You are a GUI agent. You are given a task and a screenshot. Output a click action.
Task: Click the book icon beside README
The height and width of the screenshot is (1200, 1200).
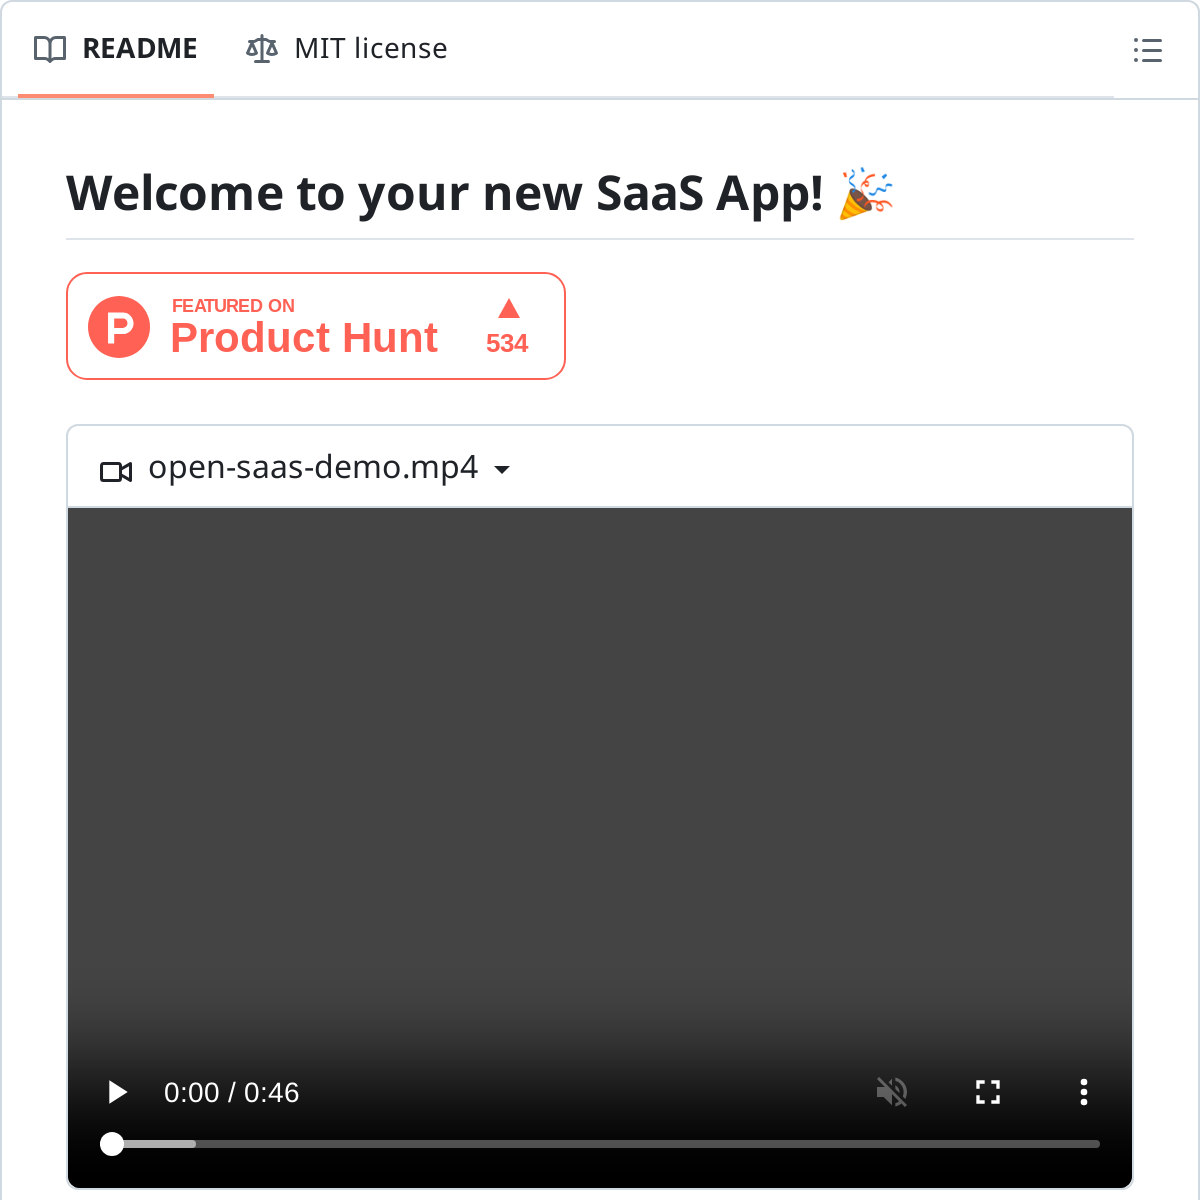click(x=50, y=49)
